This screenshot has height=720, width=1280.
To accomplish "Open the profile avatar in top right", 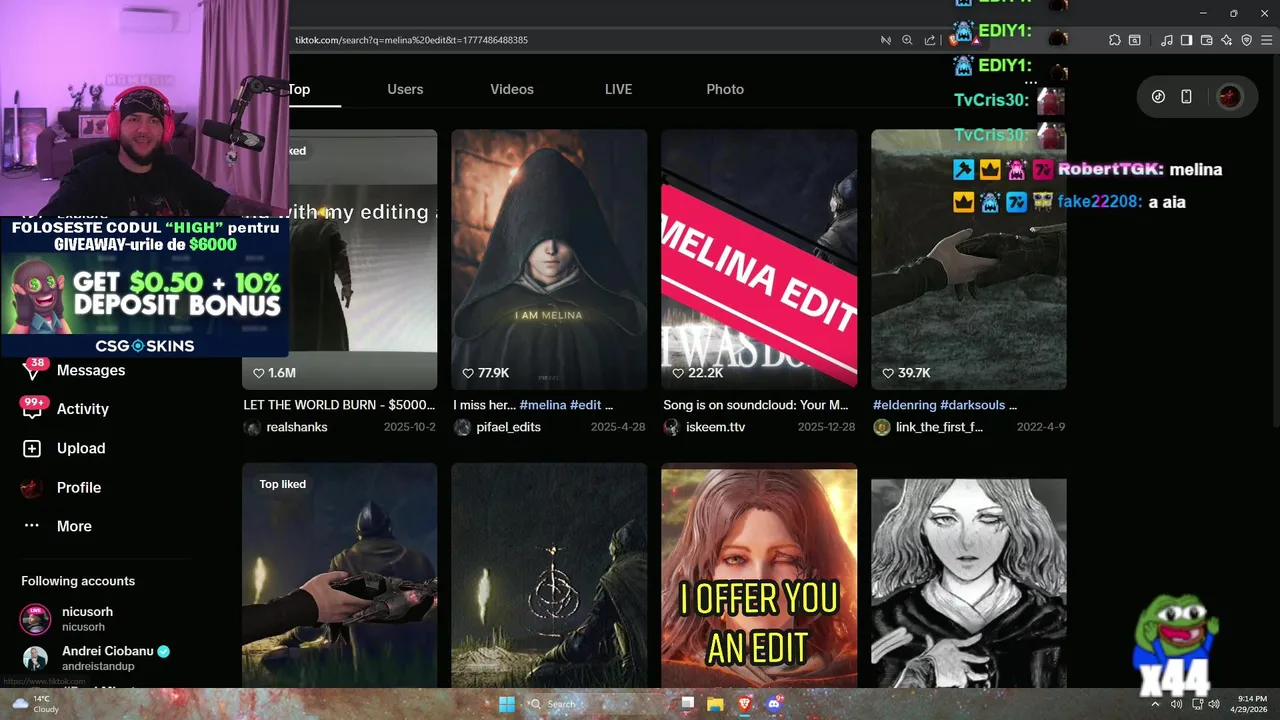I will point(1230,97).
